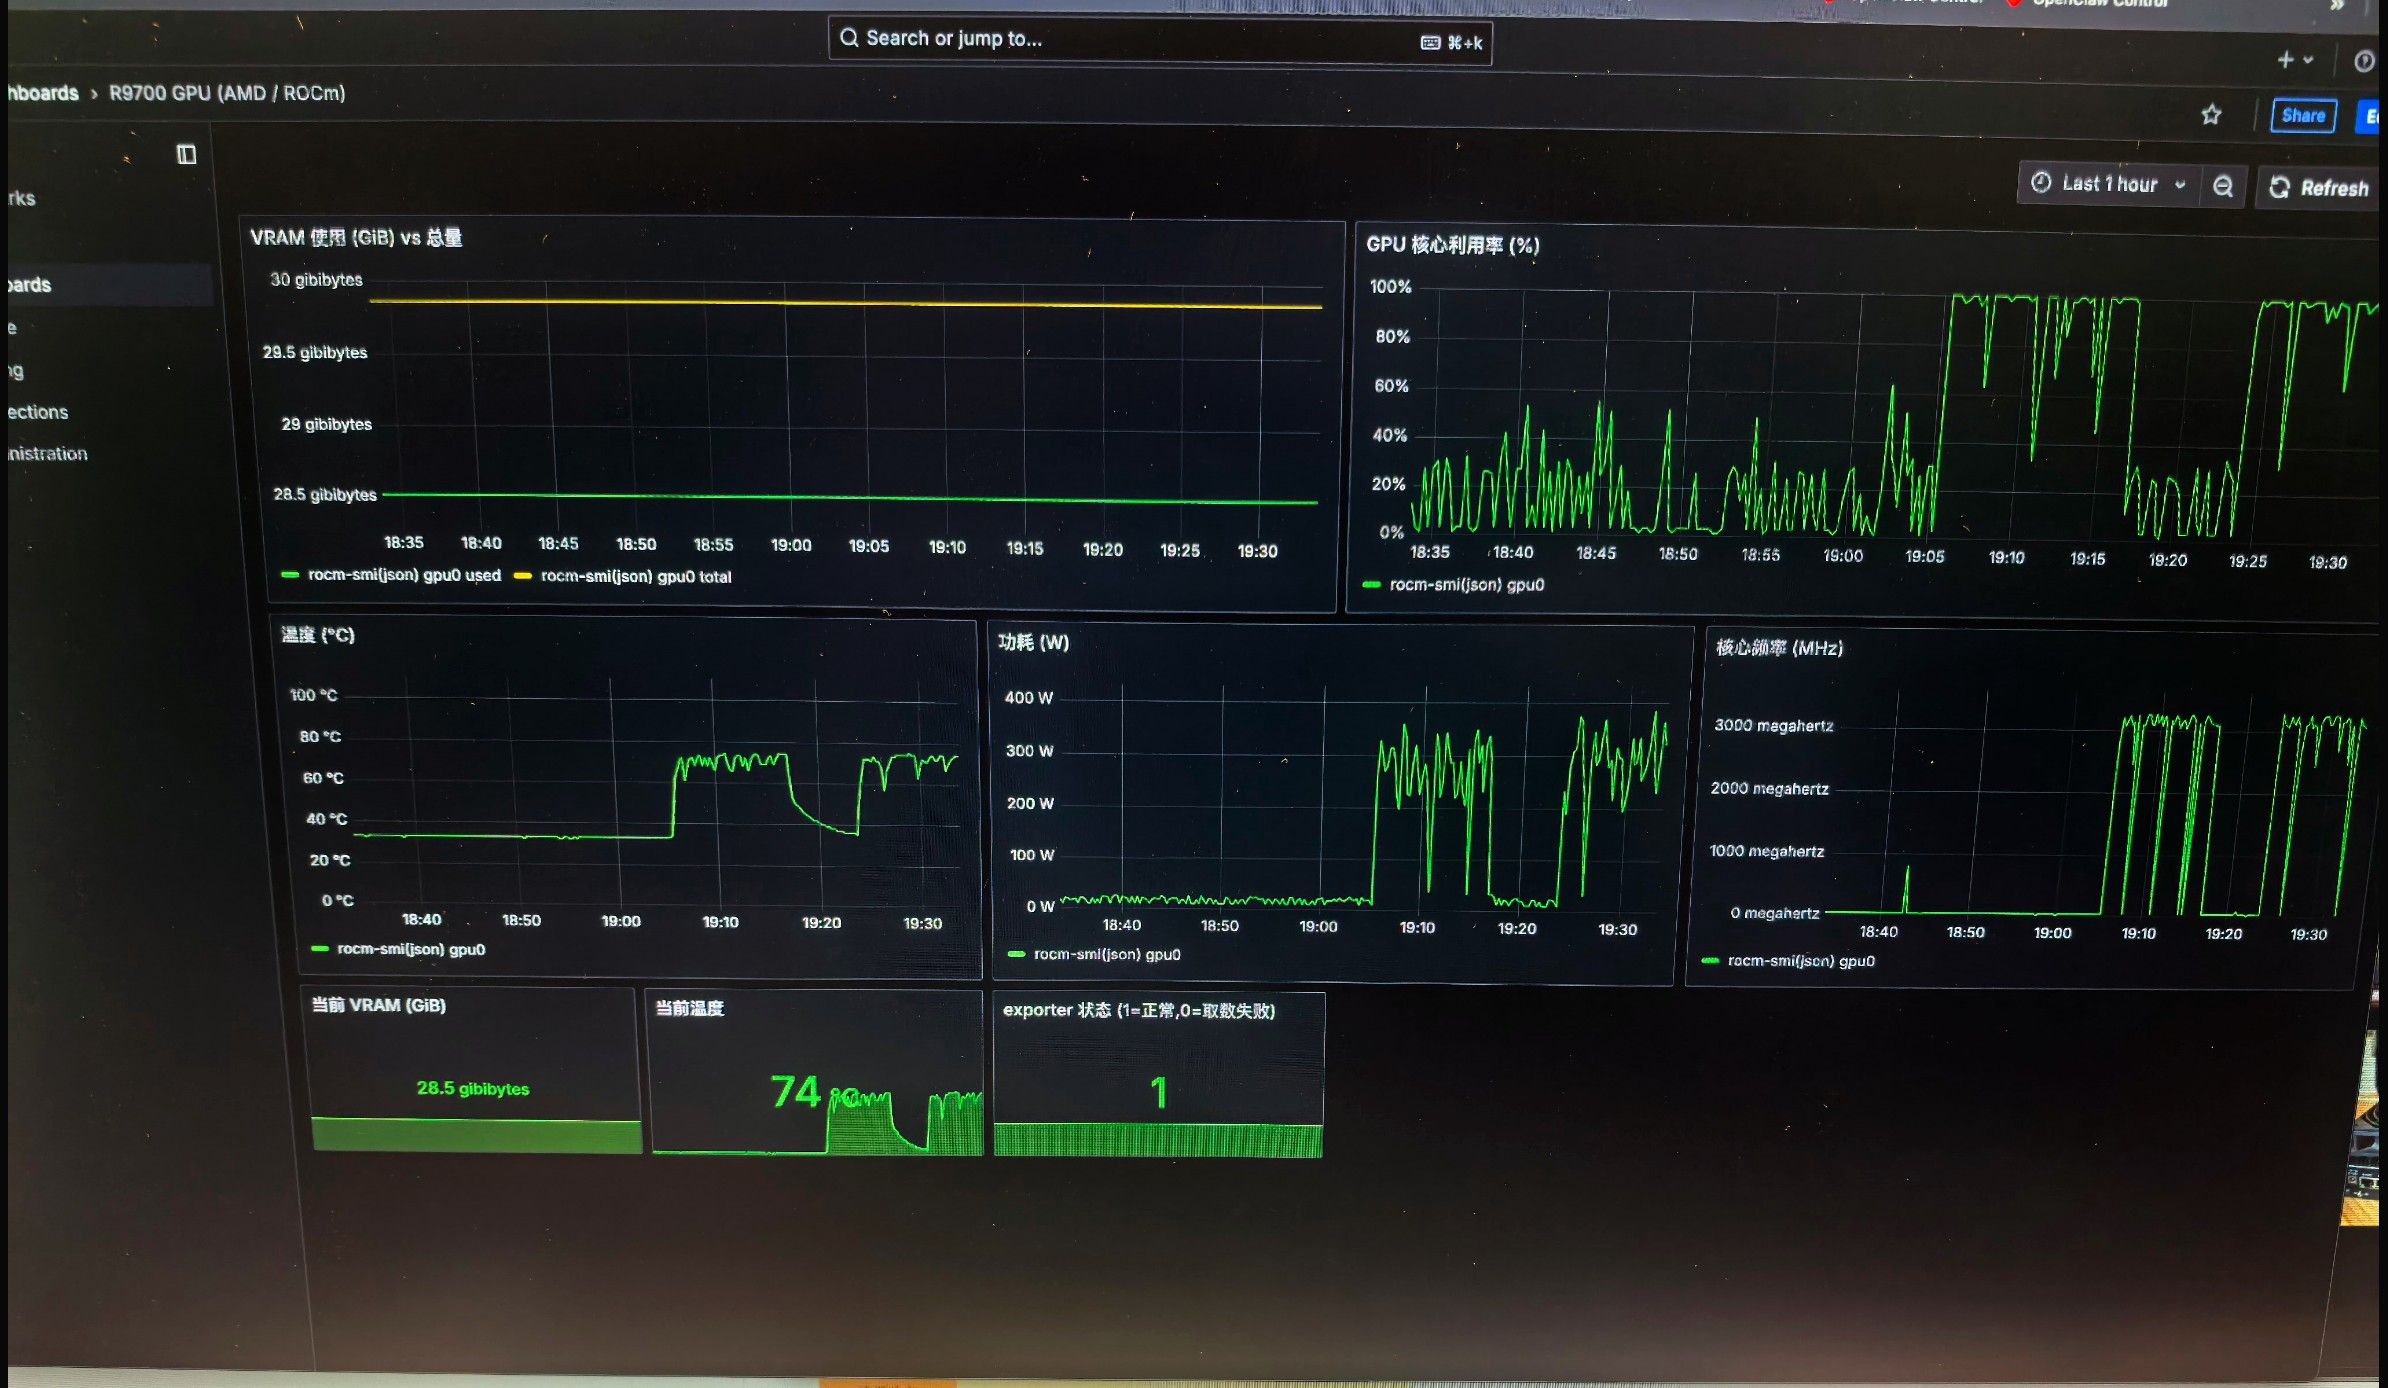Open Bookmarks item in the sidebar

[x=22, y=198]
